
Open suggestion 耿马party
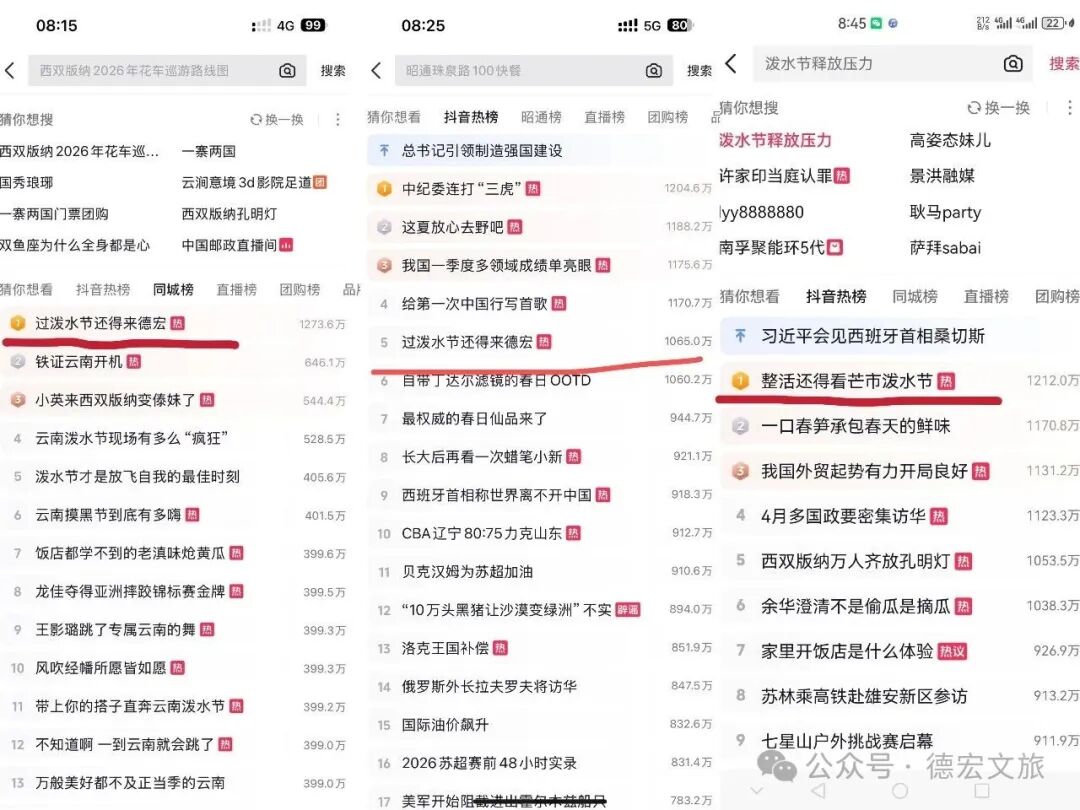[x=946, y=212]
